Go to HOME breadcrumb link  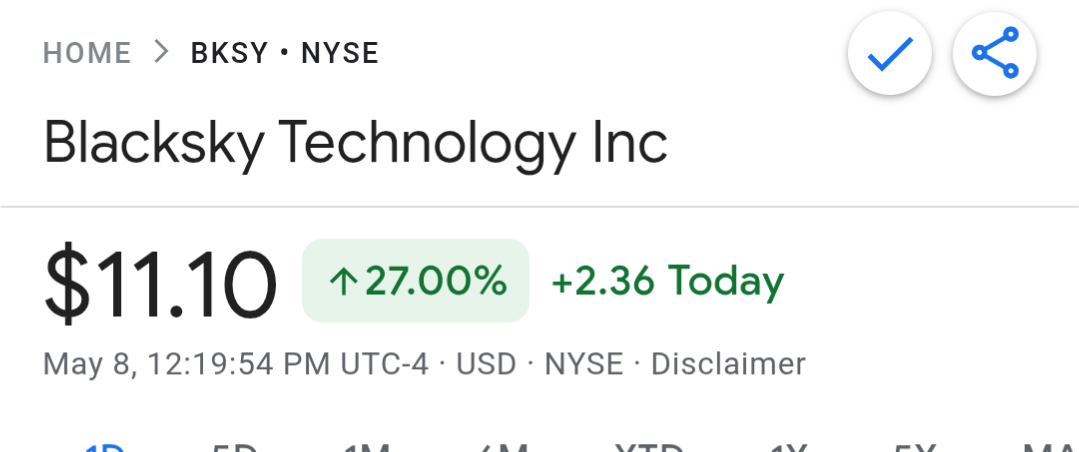click(x=87, y=53)
